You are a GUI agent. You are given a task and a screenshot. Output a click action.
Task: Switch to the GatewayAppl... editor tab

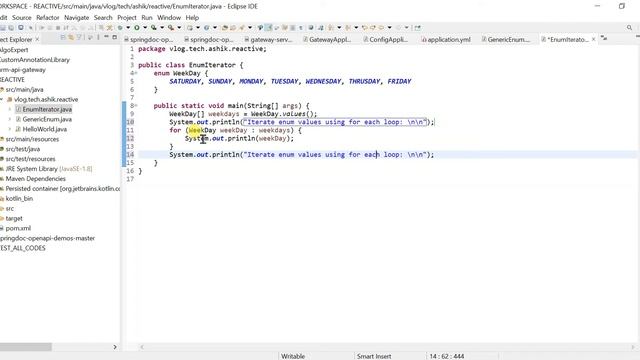tap(327, 40)
